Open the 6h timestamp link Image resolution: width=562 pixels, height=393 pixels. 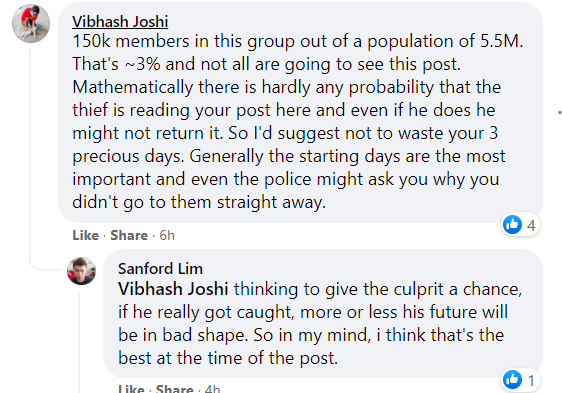click(167, 235)
